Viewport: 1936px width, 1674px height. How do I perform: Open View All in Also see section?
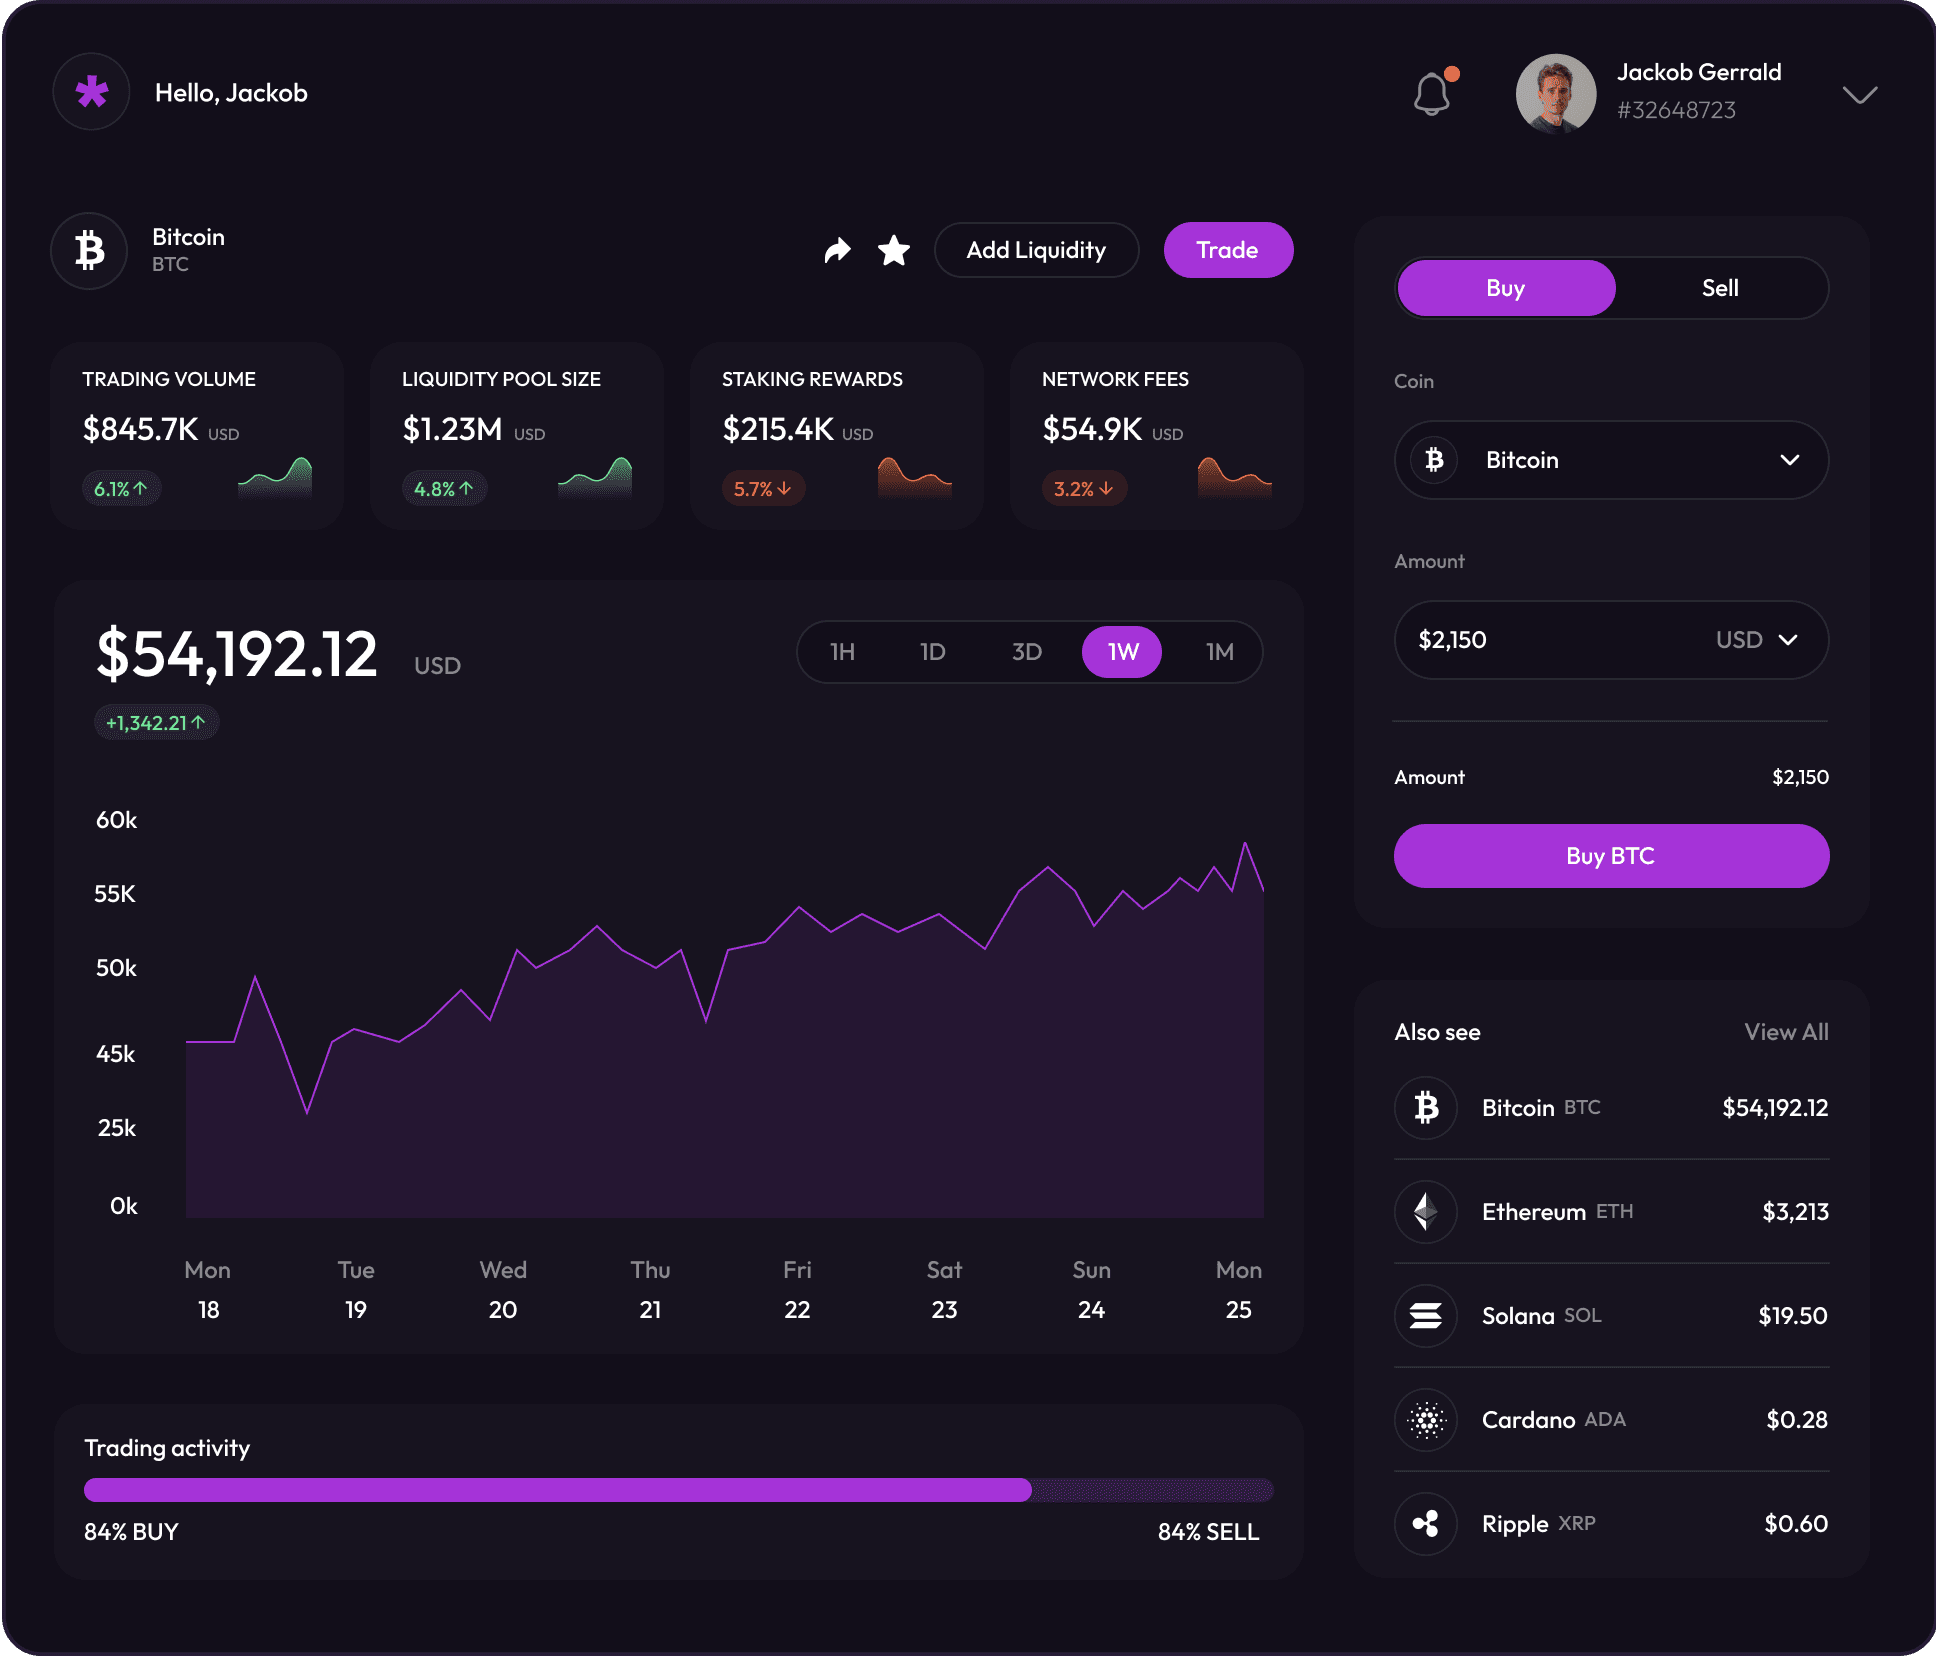pos(1786,1031)
